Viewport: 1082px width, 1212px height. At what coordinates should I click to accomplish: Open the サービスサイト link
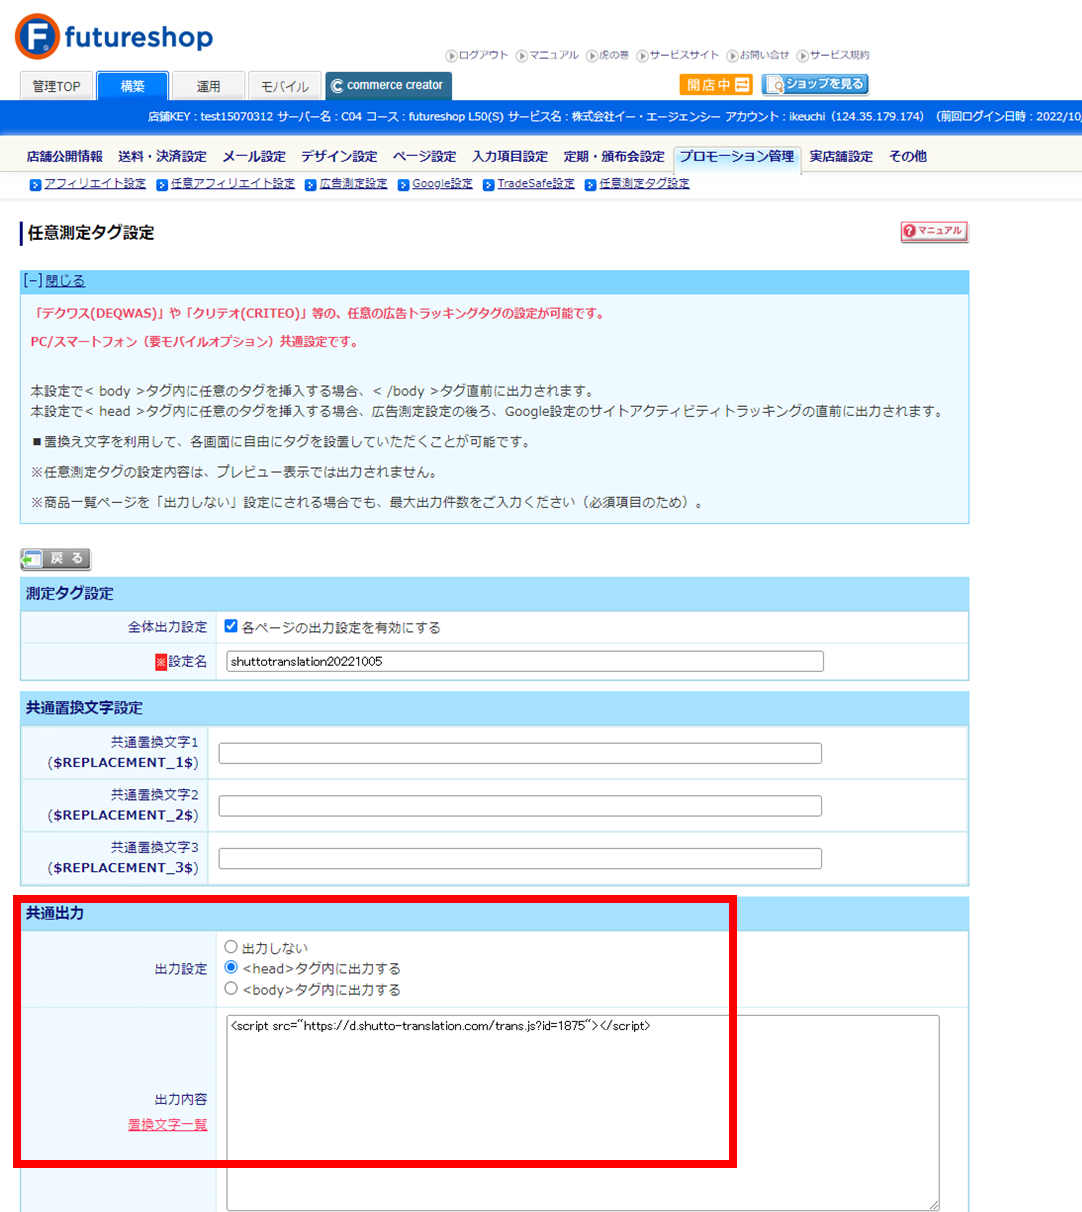click(684, 55)
